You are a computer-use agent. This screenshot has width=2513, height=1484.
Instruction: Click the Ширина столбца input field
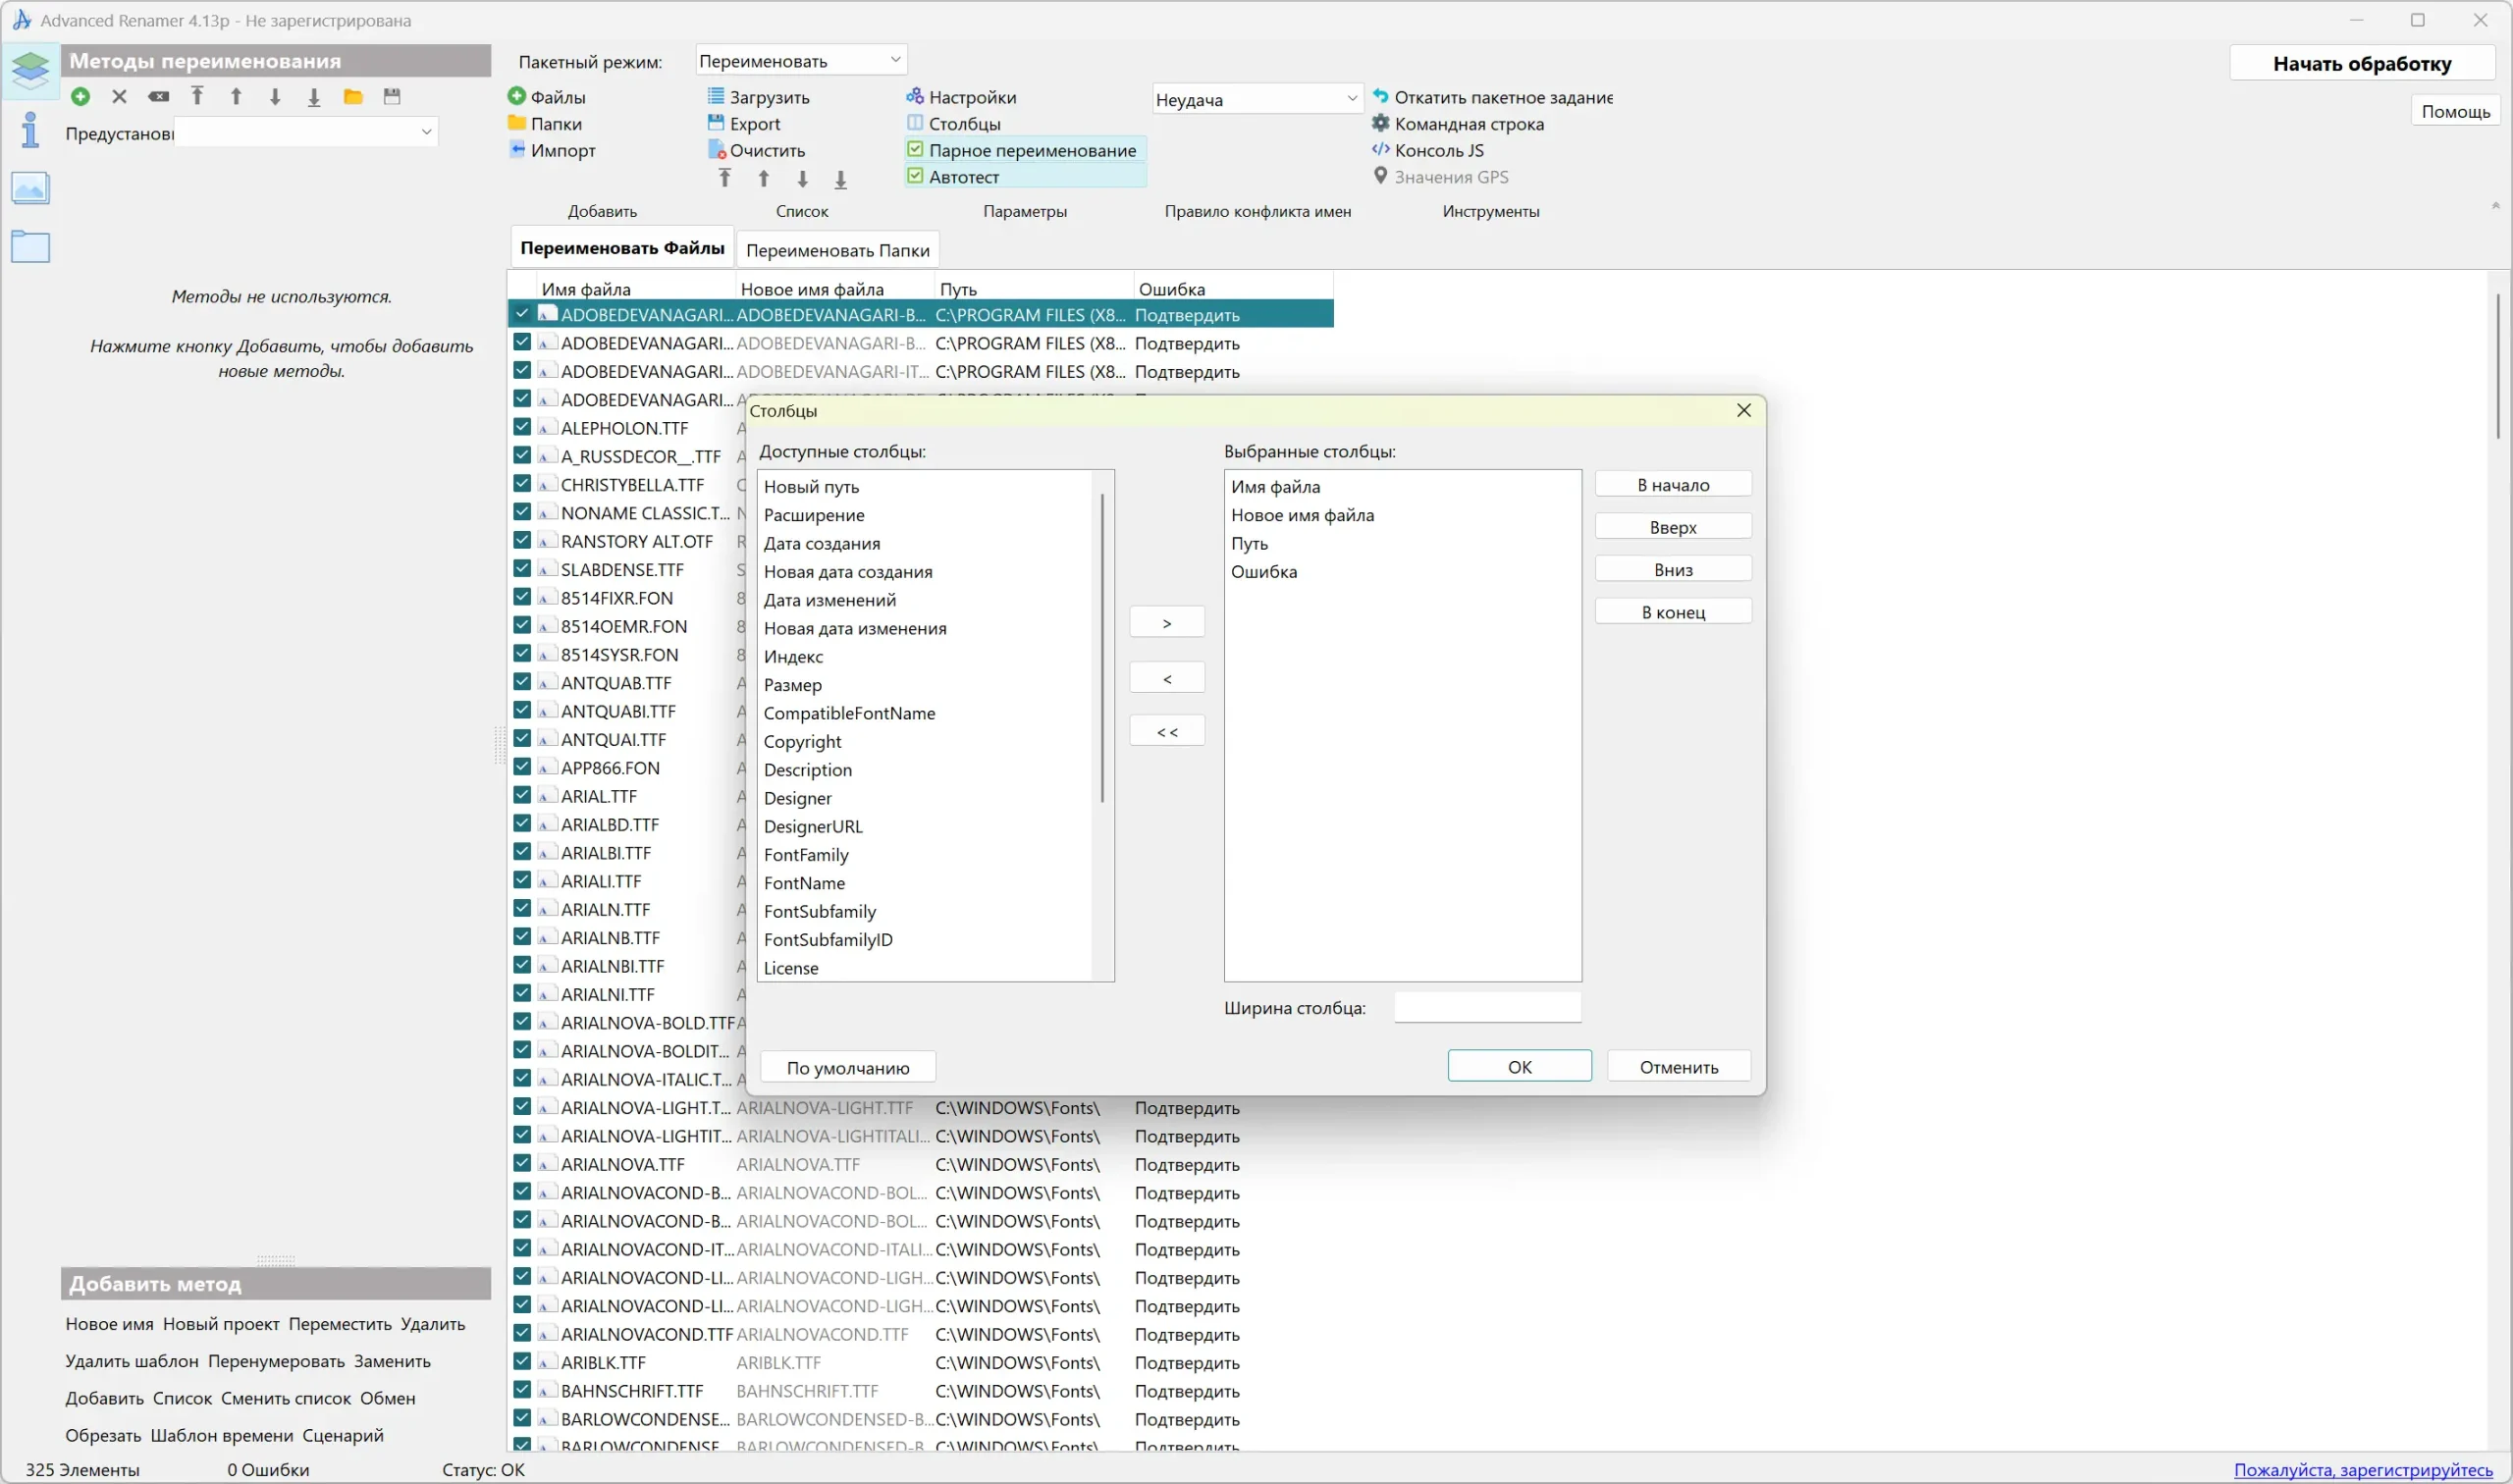1487,1007
